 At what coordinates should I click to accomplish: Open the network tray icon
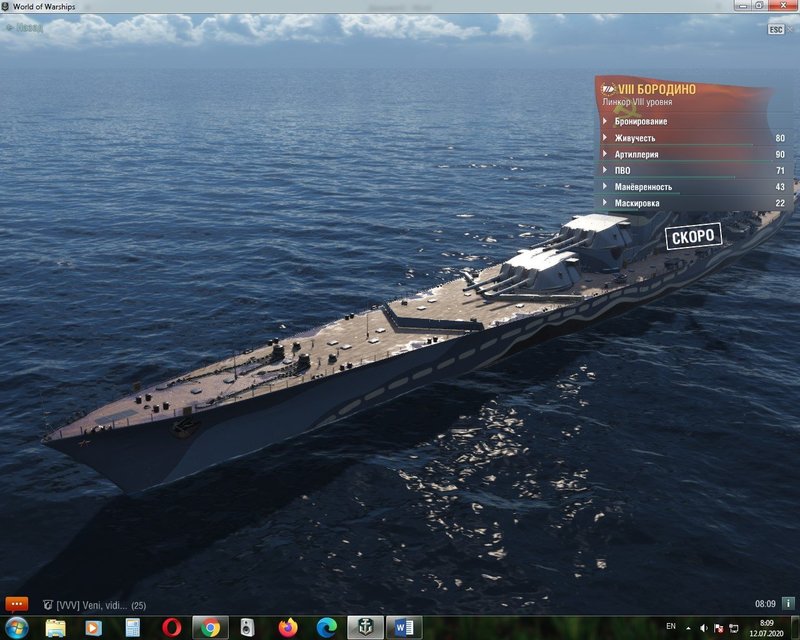[x=734, y=628]
